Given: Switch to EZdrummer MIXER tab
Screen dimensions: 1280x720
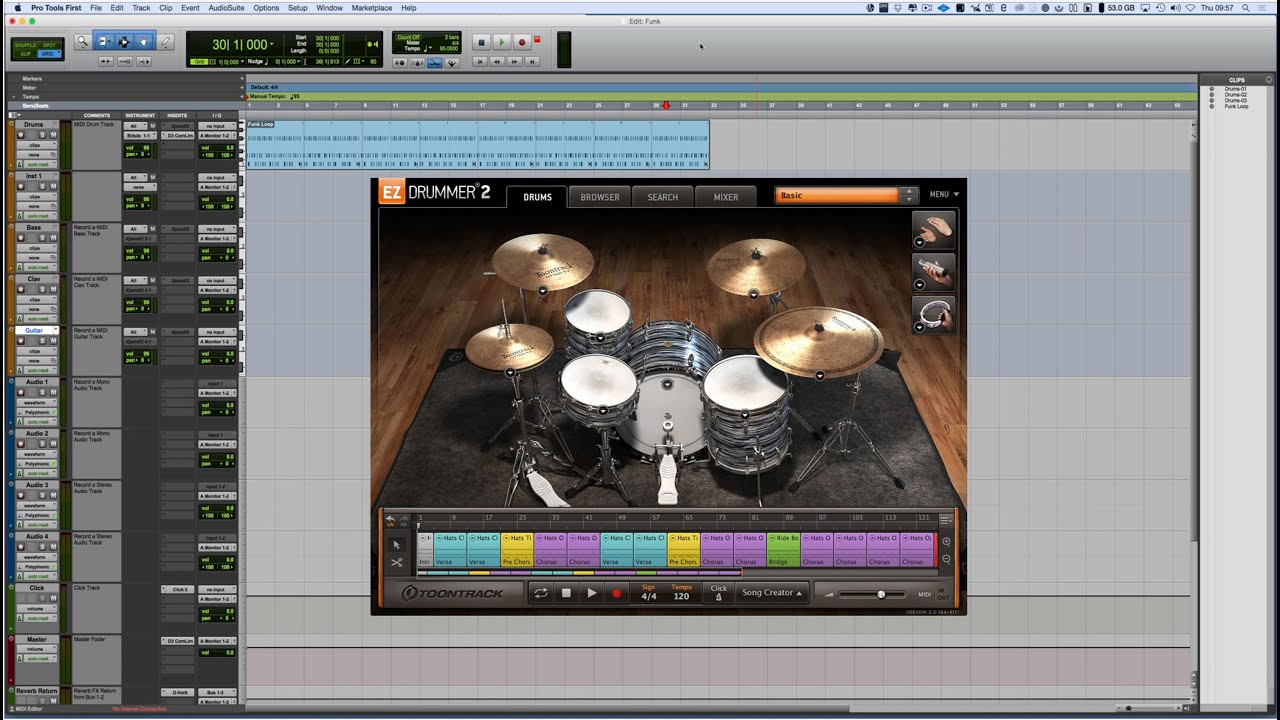Looking at the screenshot, I should (726, 197).
